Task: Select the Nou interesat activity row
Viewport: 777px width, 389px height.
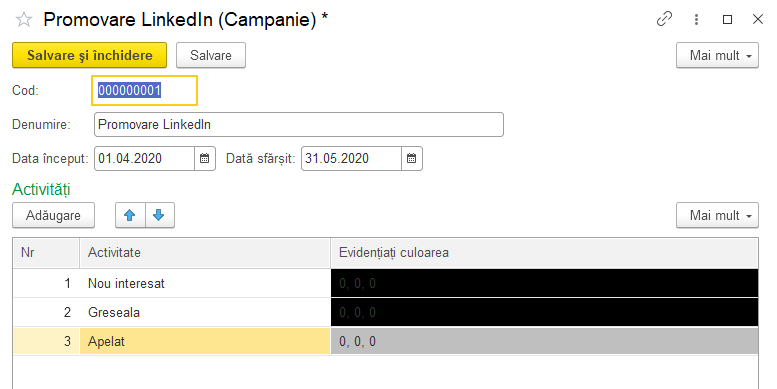Action: coord(386,283)
